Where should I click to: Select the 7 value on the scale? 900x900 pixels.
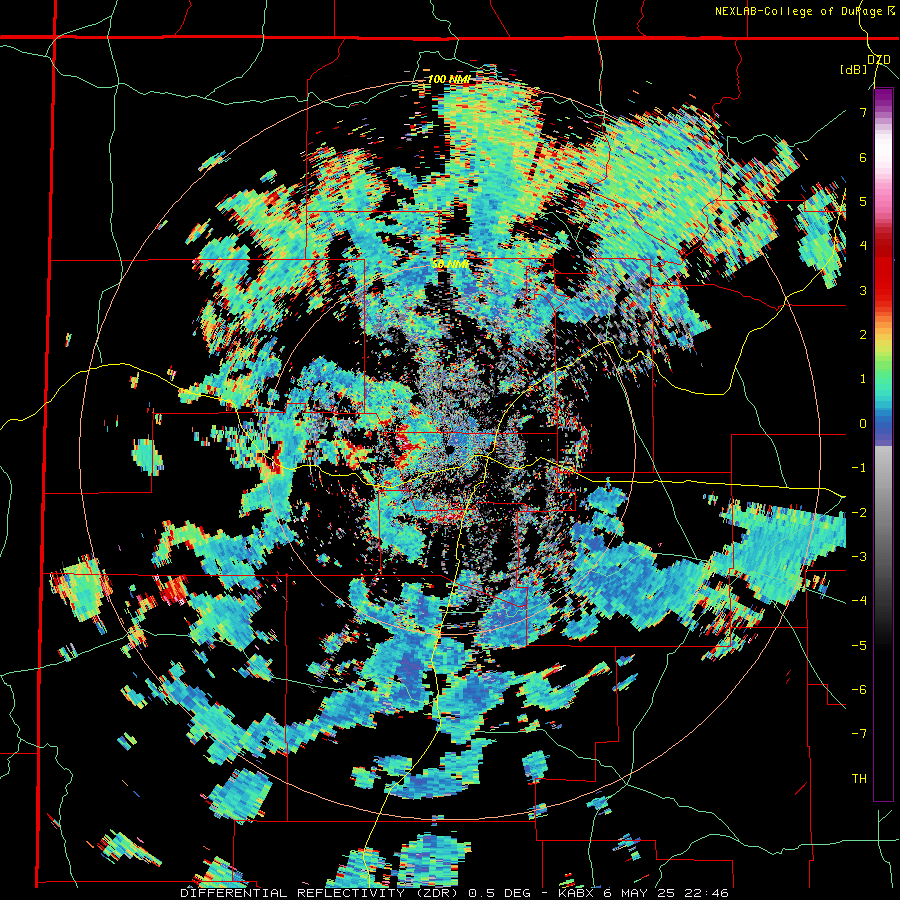click(863, 112)
